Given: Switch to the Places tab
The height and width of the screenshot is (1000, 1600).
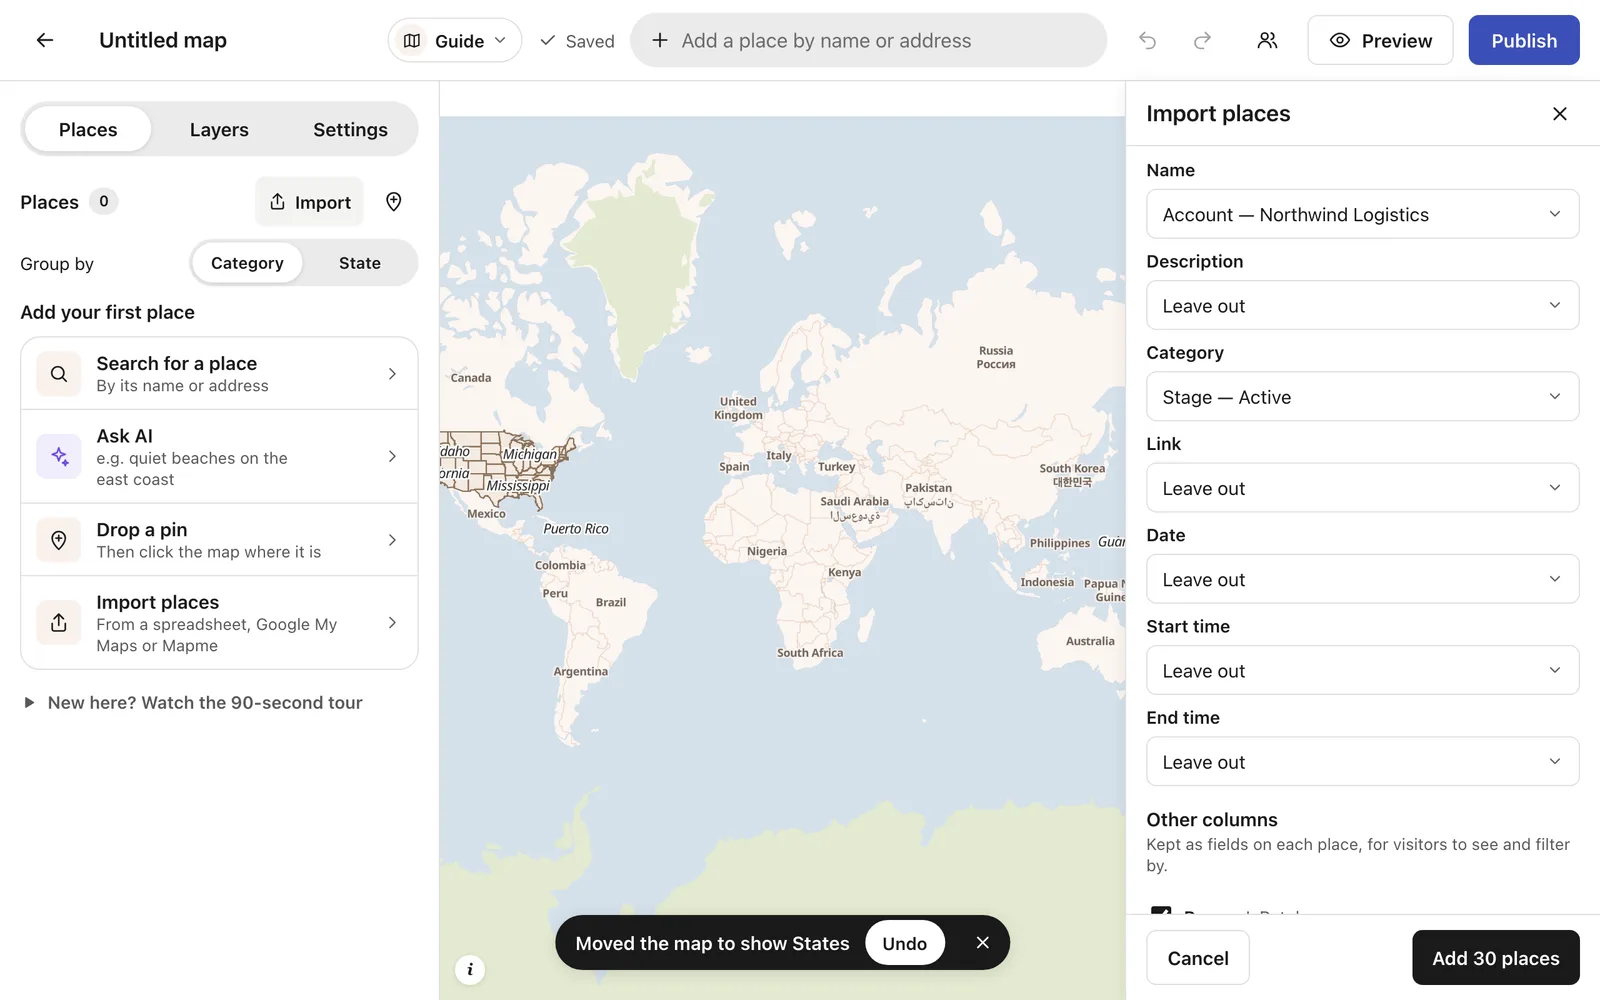Looking at the screenshot, I should 88,130.
